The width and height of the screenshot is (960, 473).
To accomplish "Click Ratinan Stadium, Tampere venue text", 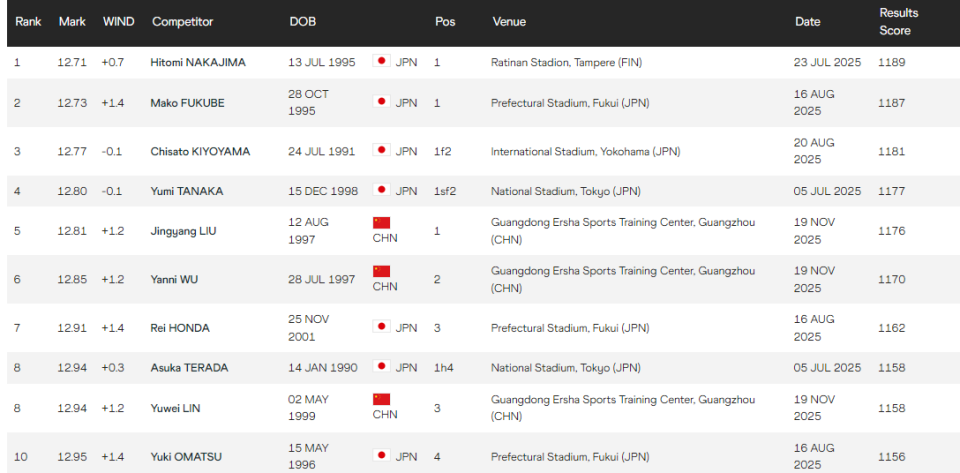I will 566,62.
